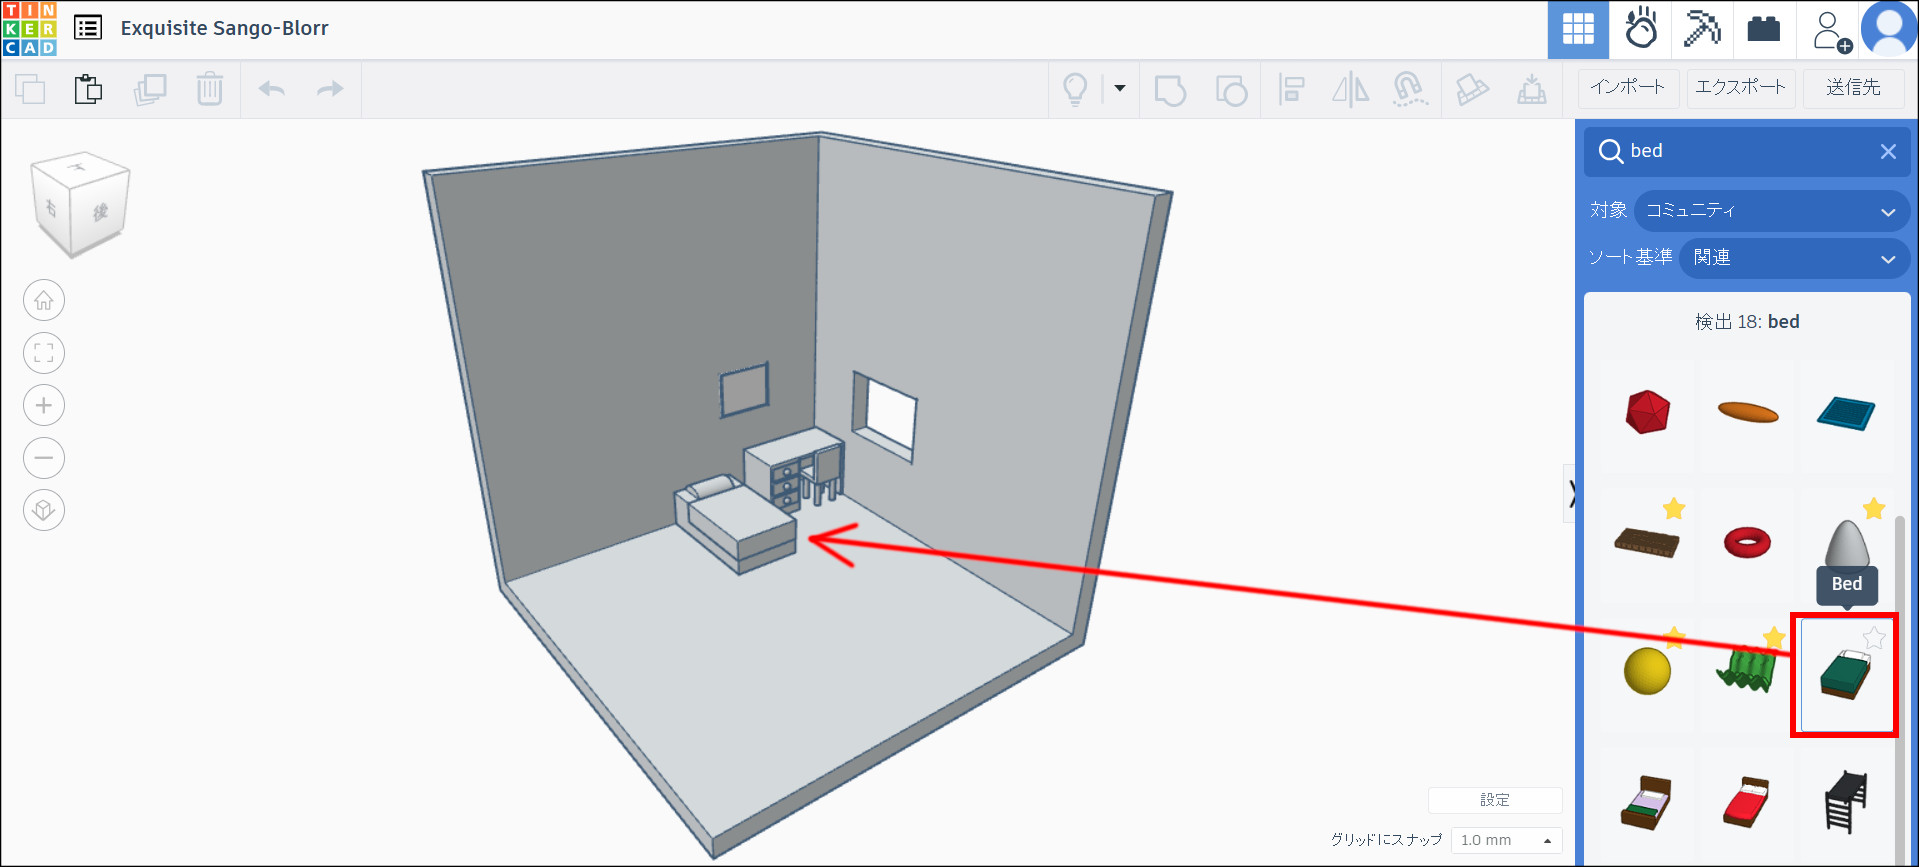Toggle perspective and orthographic view

click(x=44, y=510)
